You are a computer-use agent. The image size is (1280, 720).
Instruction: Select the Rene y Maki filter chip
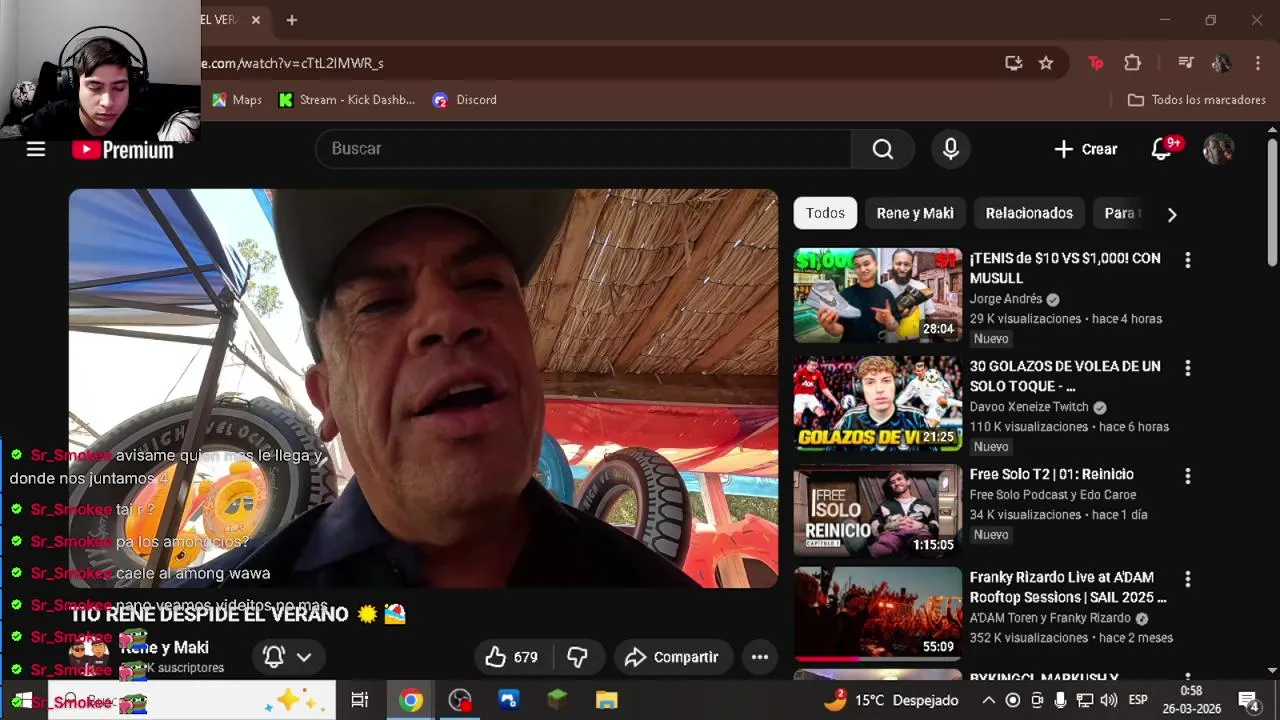tap(915, 213)
